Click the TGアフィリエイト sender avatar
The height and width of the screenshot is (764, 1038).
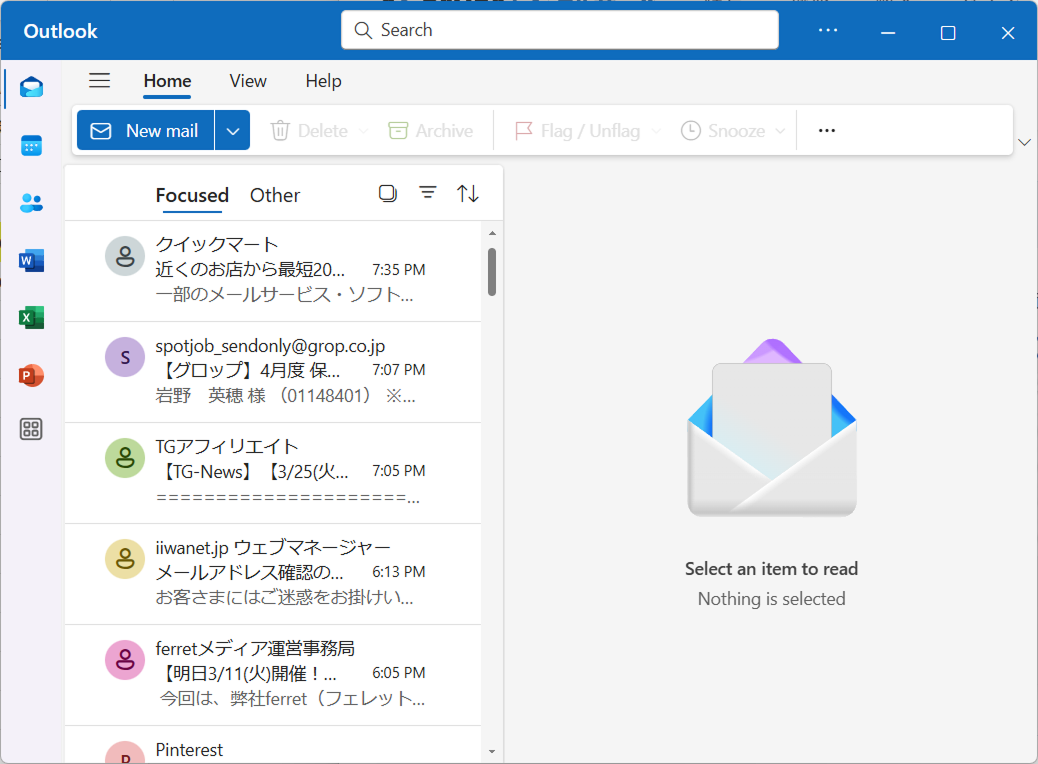(x=125, y=457)
